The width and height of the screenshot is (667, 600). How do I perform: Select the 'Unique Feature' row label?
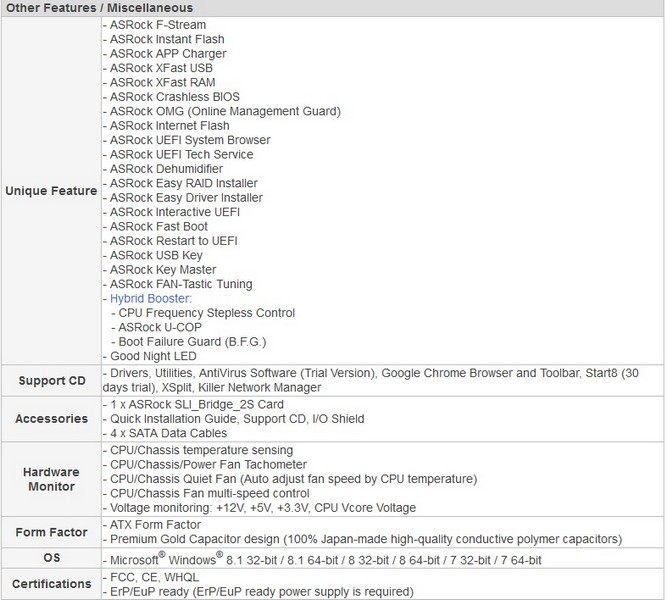[51, 191]
